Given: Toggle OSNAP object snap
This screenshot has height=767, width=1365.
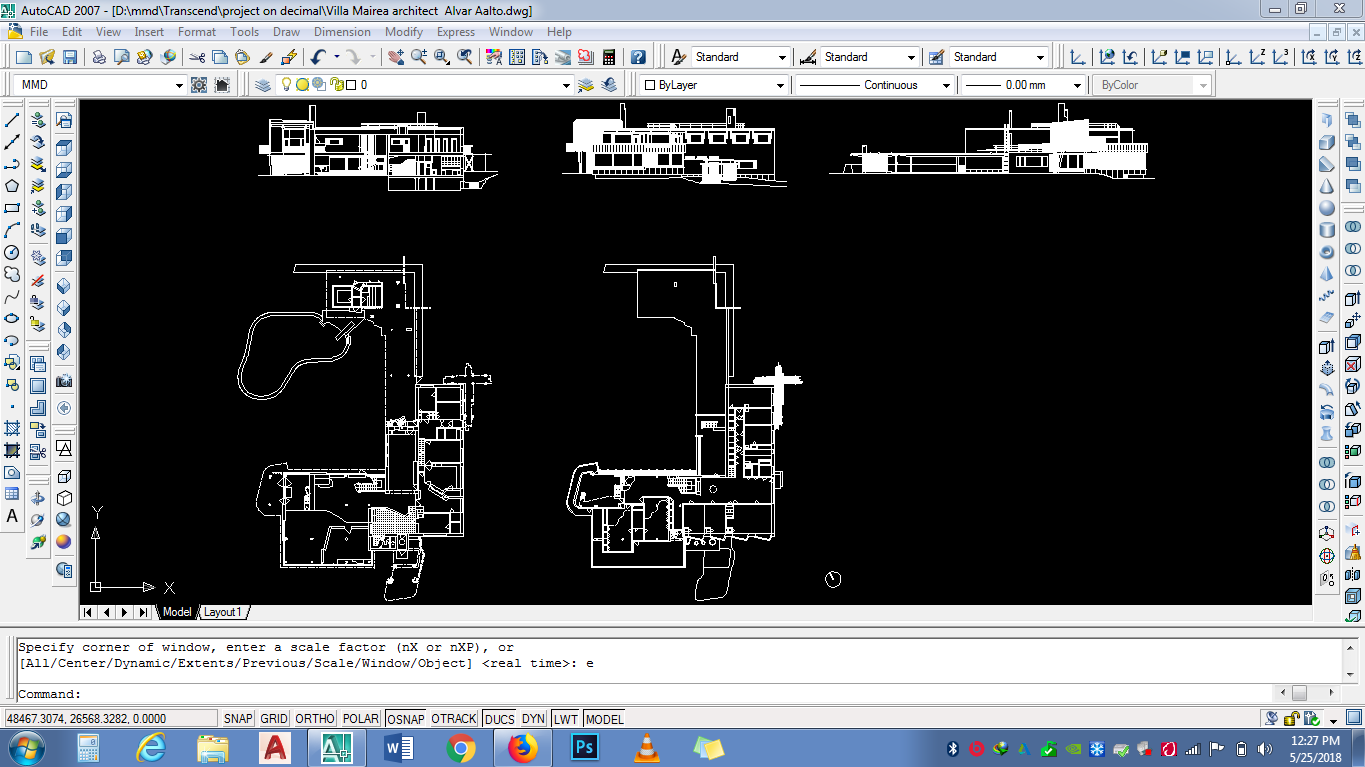Looking at the screenshot, I should point(406,719).
